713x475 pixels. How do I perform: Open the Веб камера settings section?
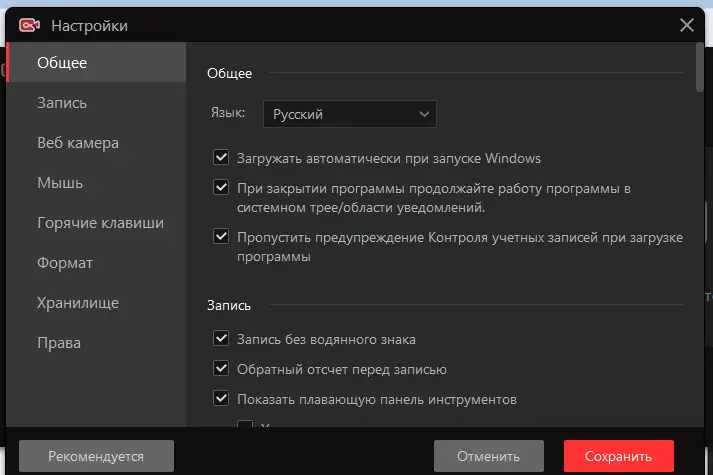(78, 143)
